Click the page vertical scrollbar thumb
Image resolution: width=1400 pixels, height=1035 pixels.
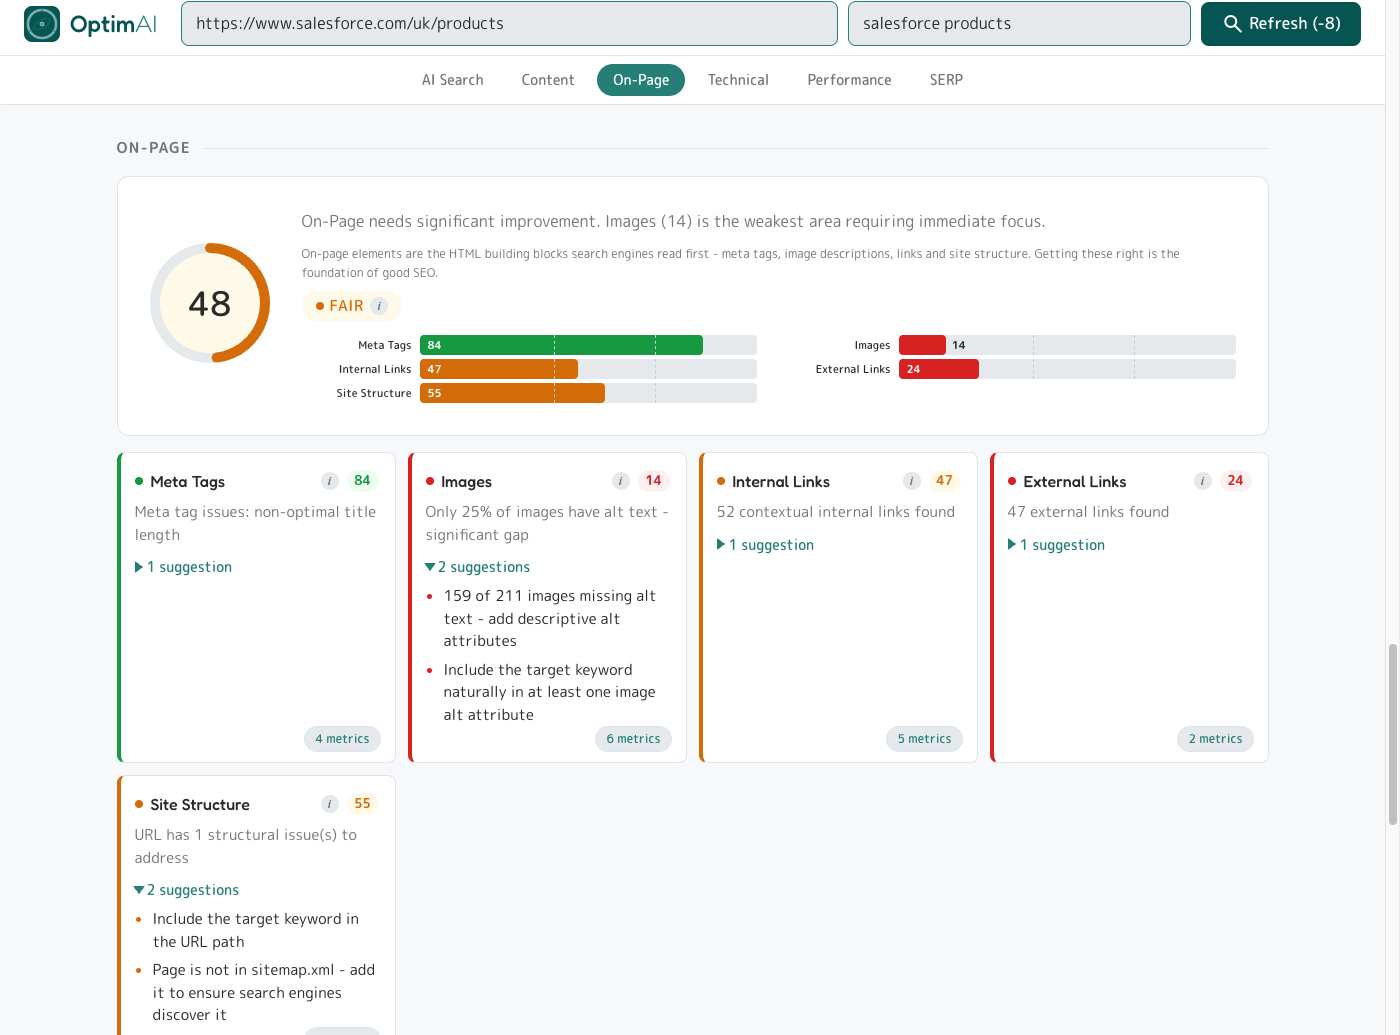click(1392, 735)
